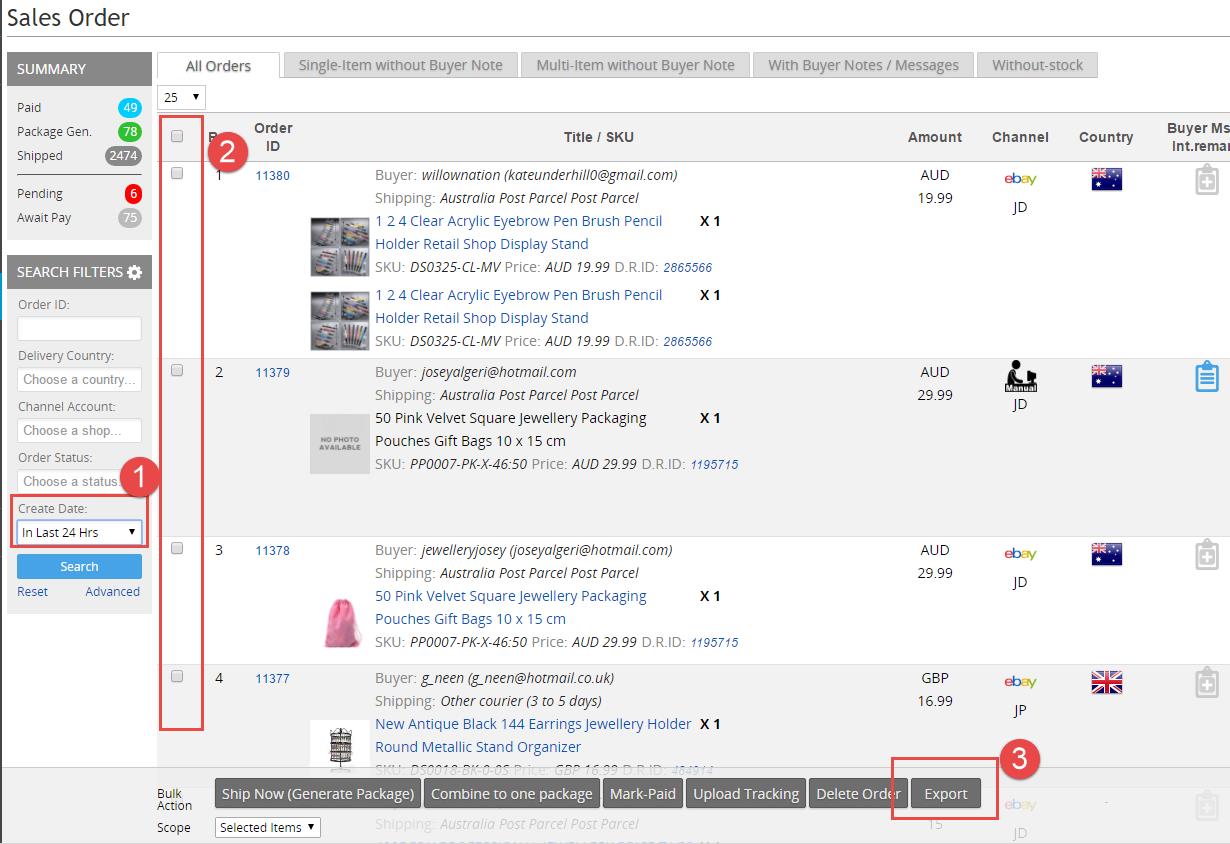Screen dimensions: 1230x844
Task: Click Combine to one package button
Action: (x=511, y=793)
